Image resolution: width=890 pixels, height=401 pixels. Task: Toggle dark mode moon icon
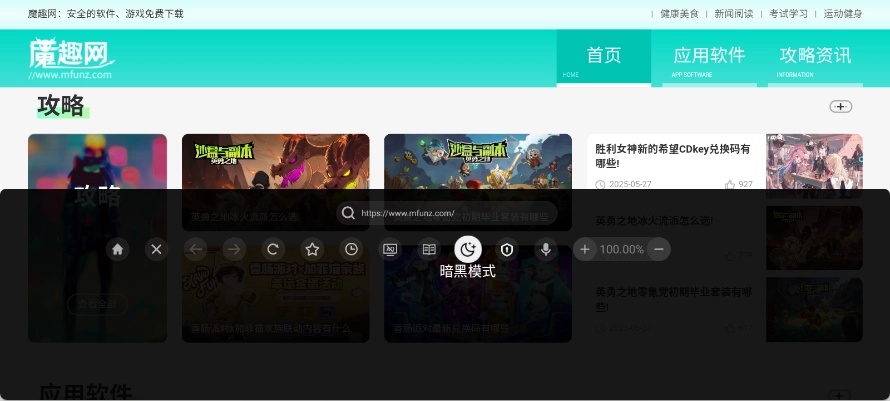(468, 249)
